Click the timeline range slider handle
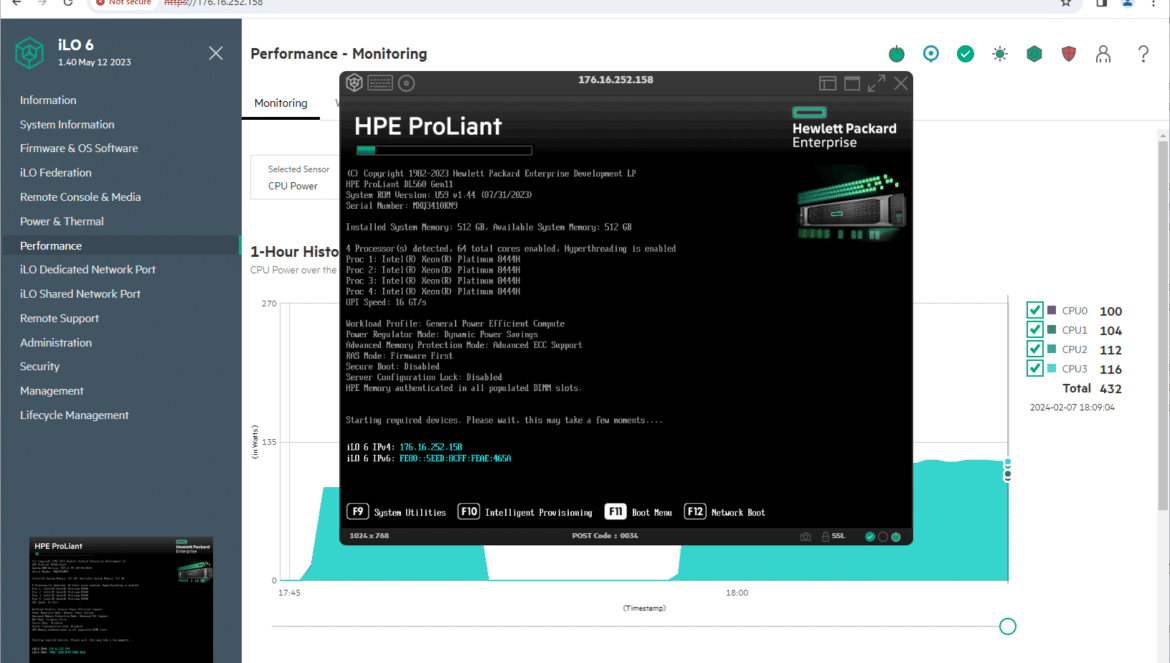 (1007, 626)
